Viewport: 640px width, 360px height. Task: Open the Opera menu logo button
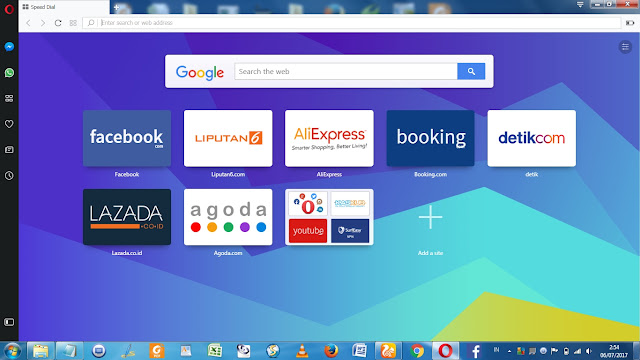(9, 9)
